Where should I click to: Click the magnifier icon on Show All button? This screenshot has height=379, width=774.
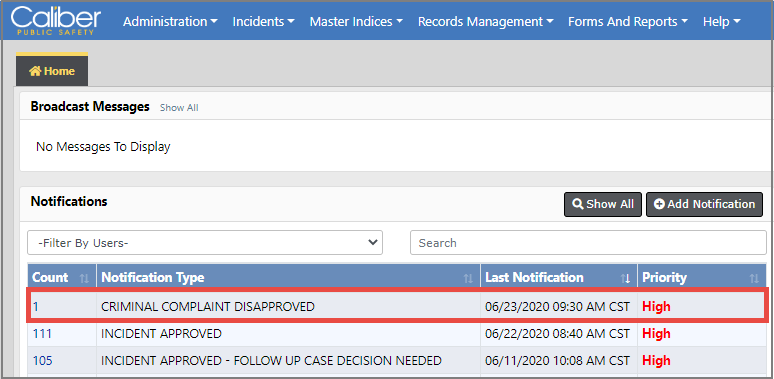tap(577, 204)
